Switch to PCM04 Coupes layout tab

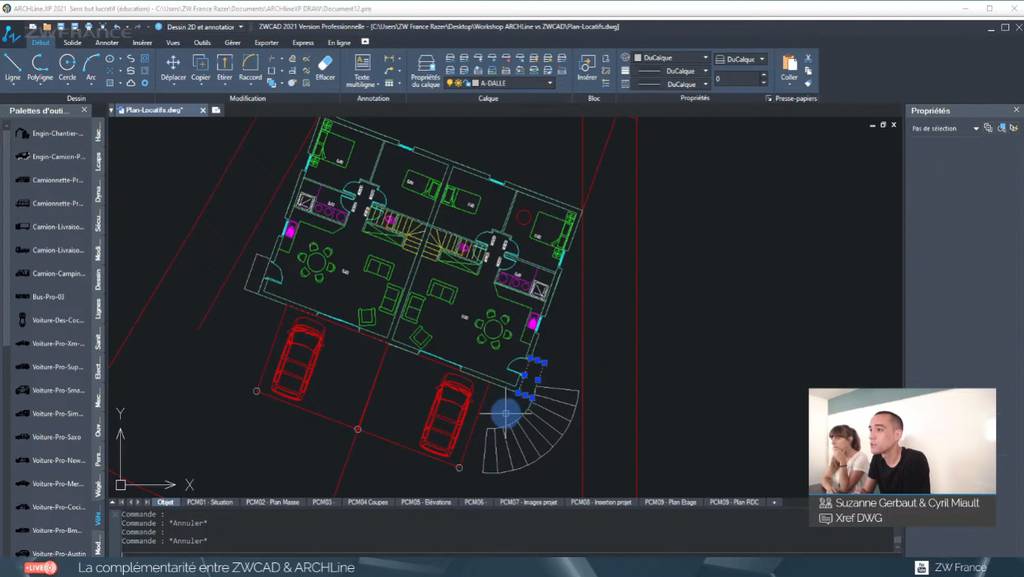pos(368,502)
